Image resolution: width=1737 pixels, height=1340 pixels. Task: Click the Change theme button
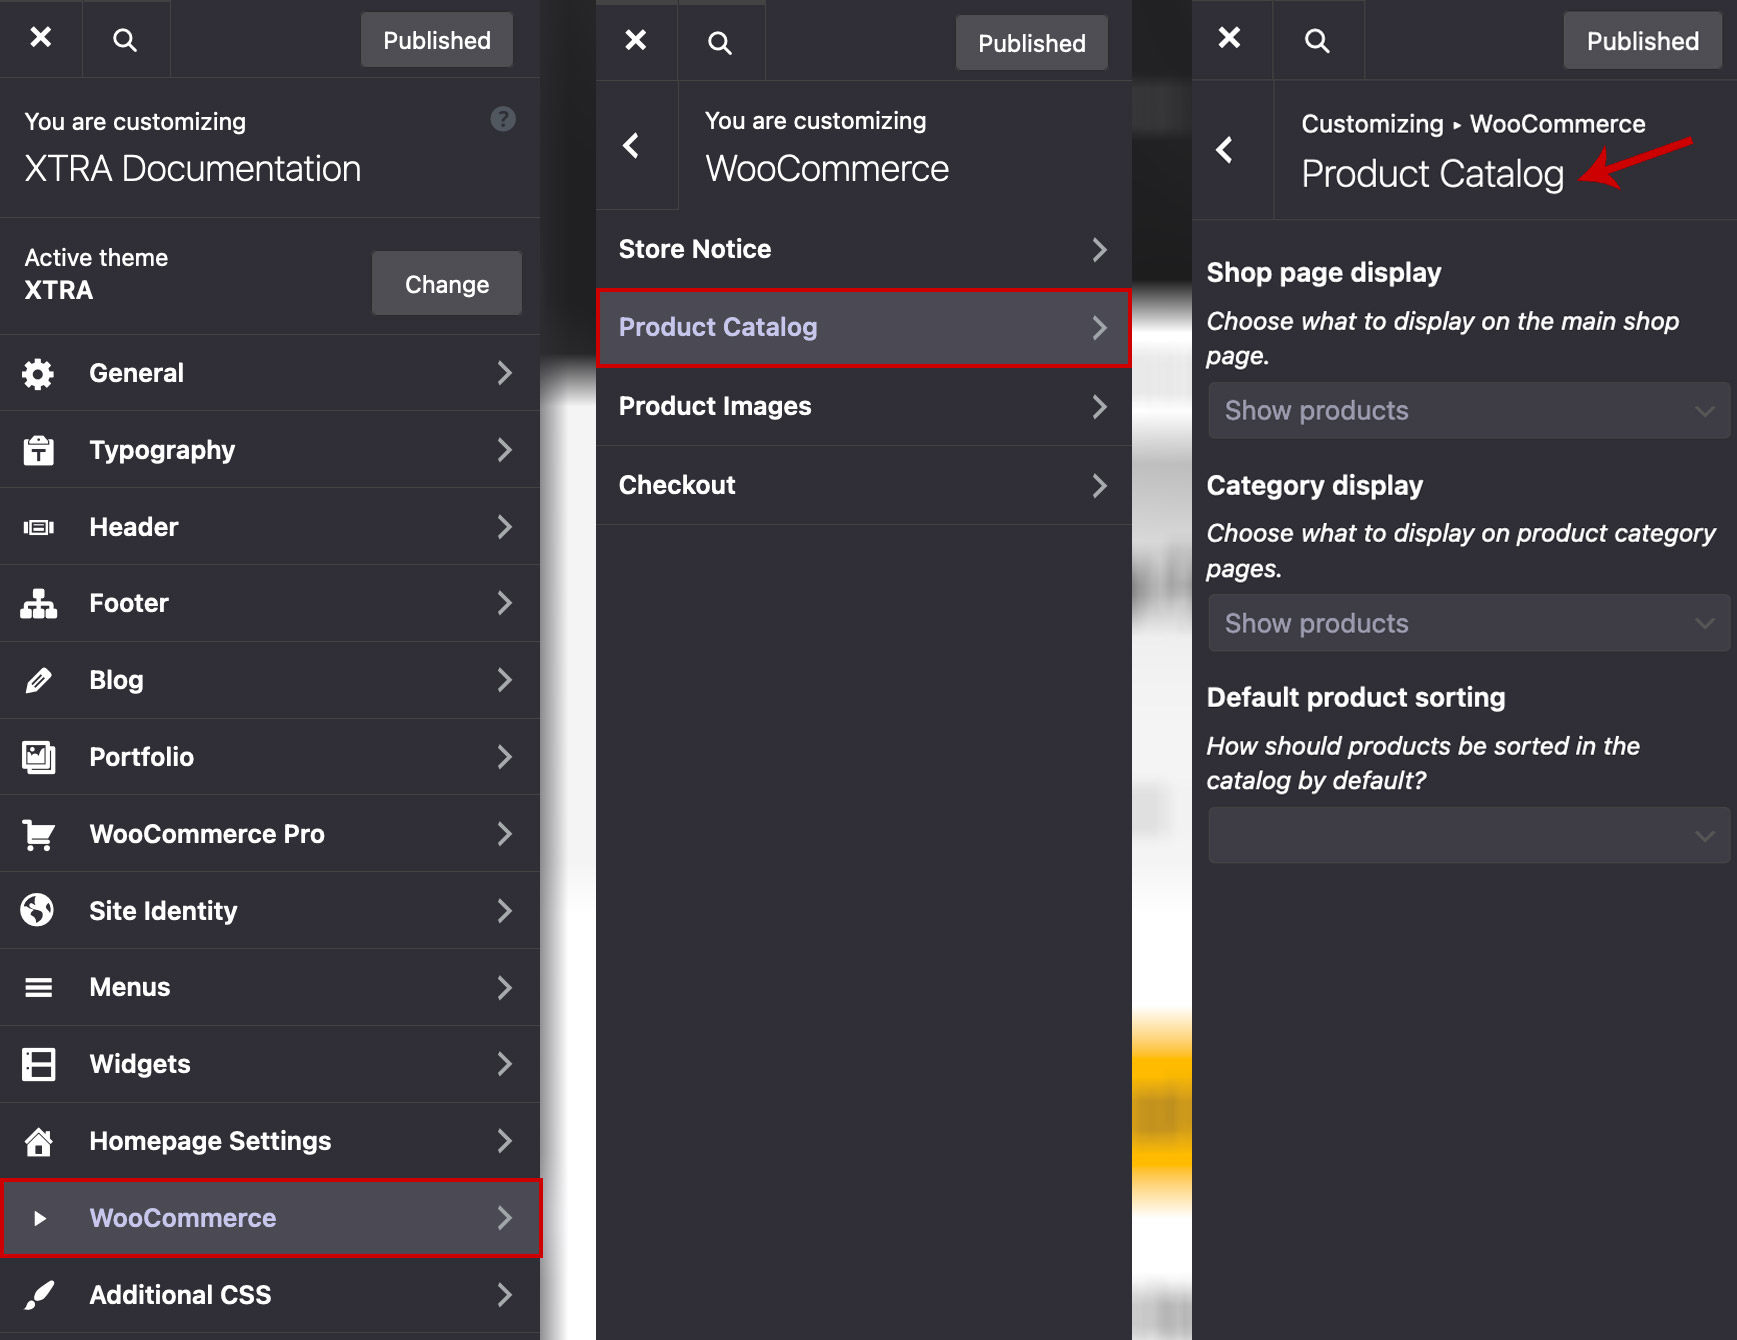click(446, 284)
